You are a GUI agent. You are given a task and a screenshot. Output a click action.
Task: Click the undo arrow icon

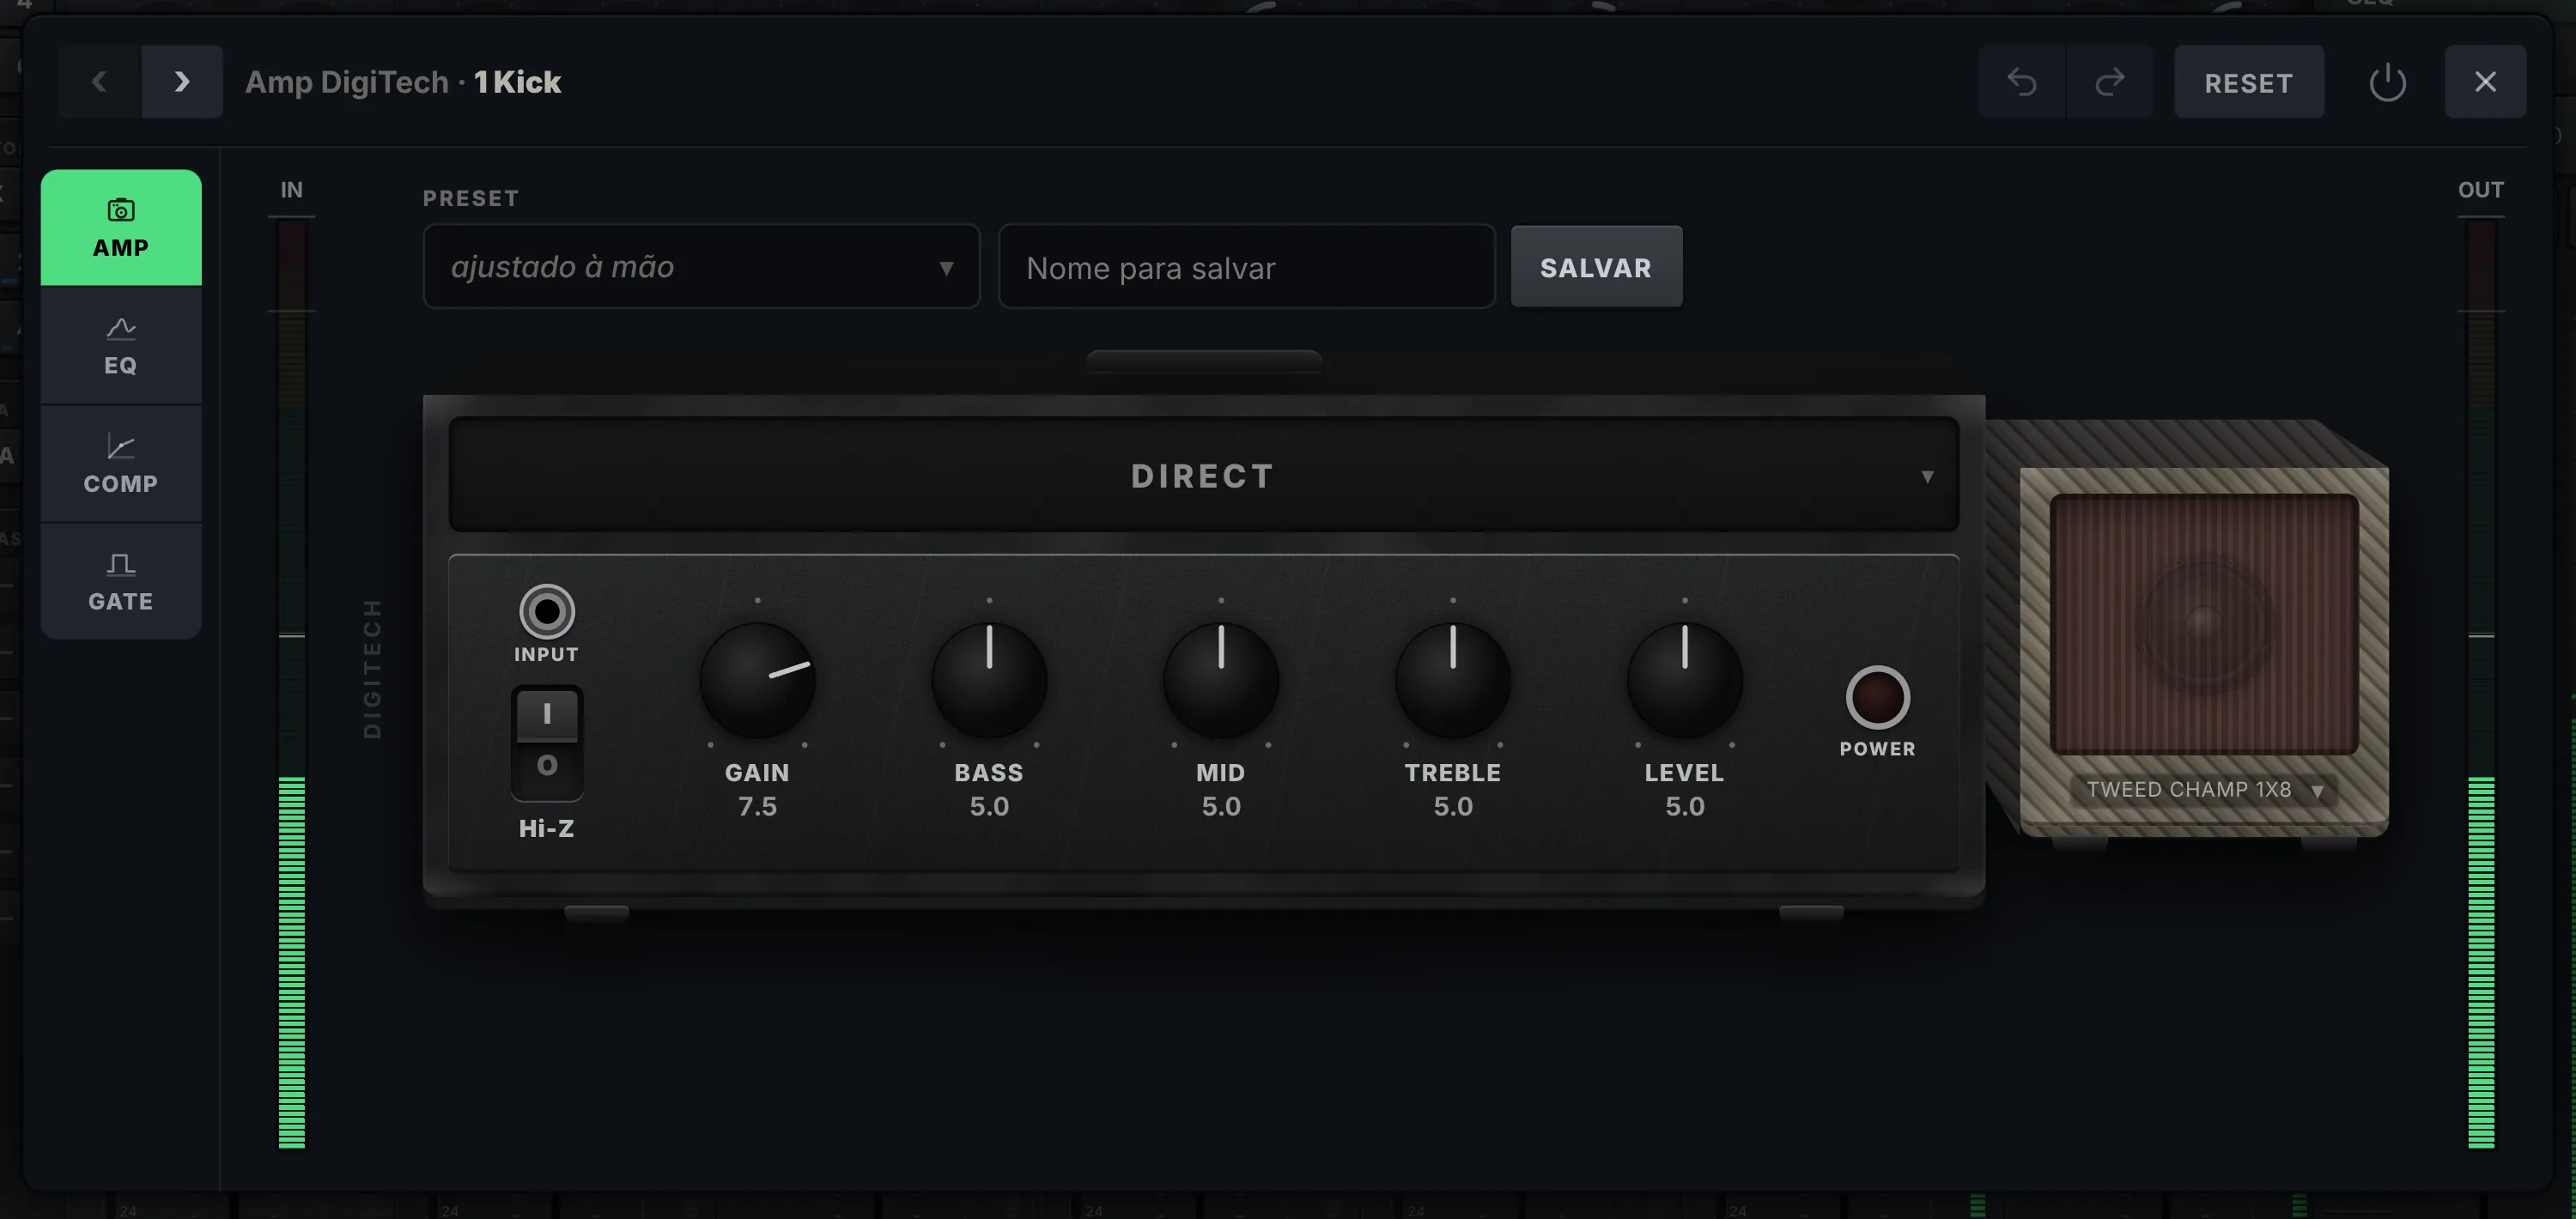click(2022, 82)
